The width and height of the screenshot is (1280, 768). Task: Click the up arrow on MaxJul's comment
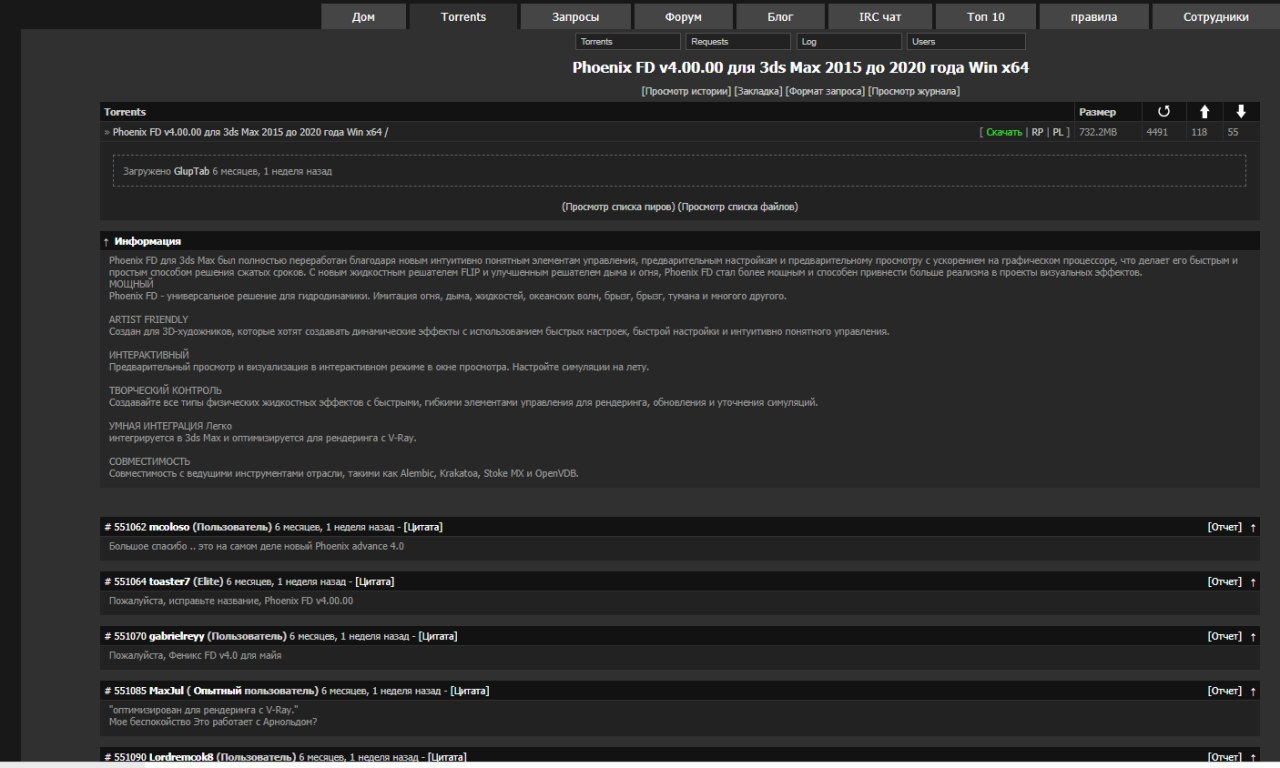coord(1253,691)
